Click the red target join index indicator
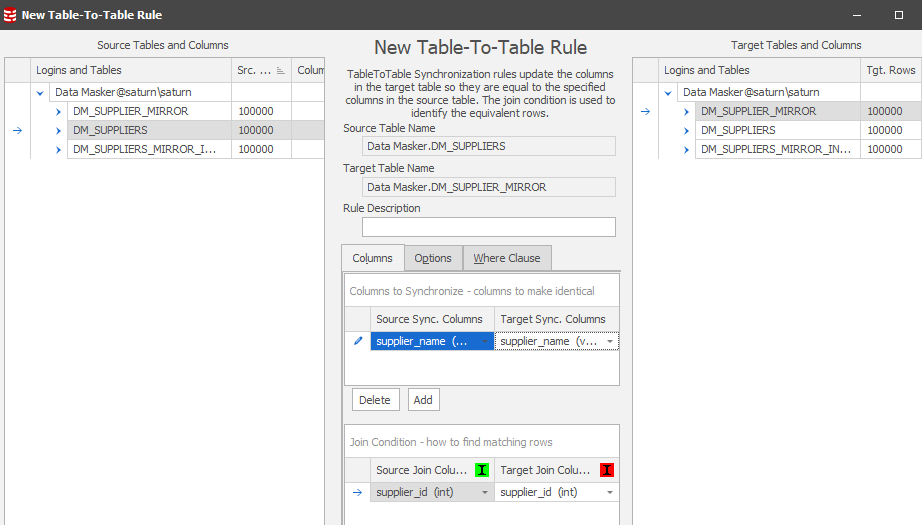Screen dimensions: 922x525 (x=607, y=470)
